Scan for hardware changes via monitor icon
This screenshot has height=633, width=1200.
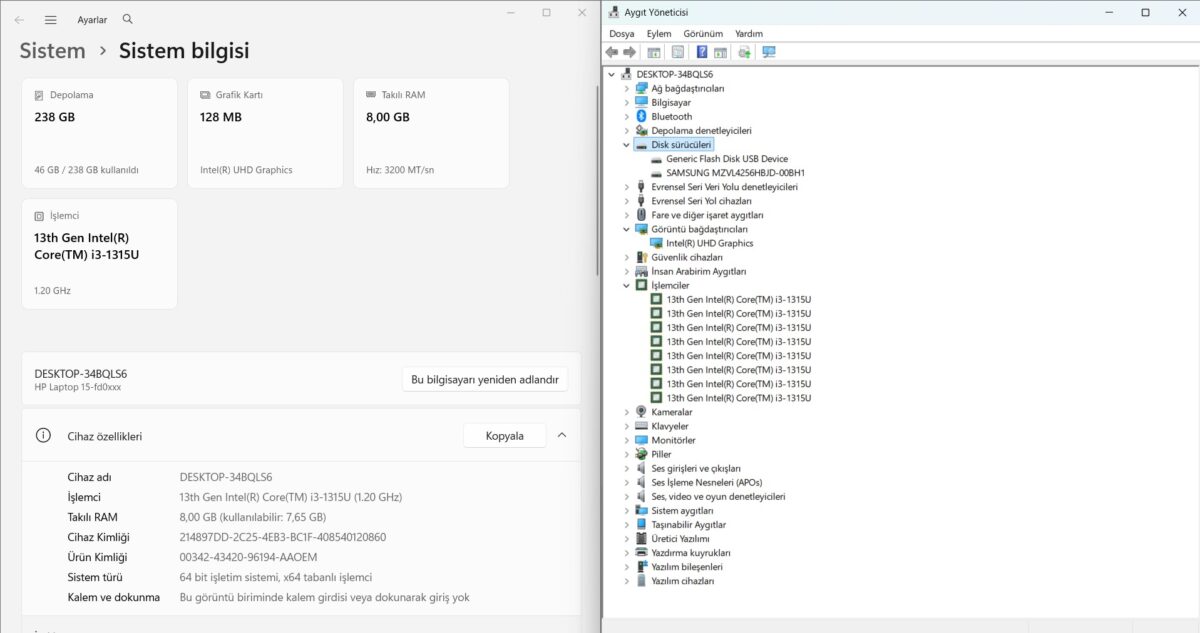(769, 52)
